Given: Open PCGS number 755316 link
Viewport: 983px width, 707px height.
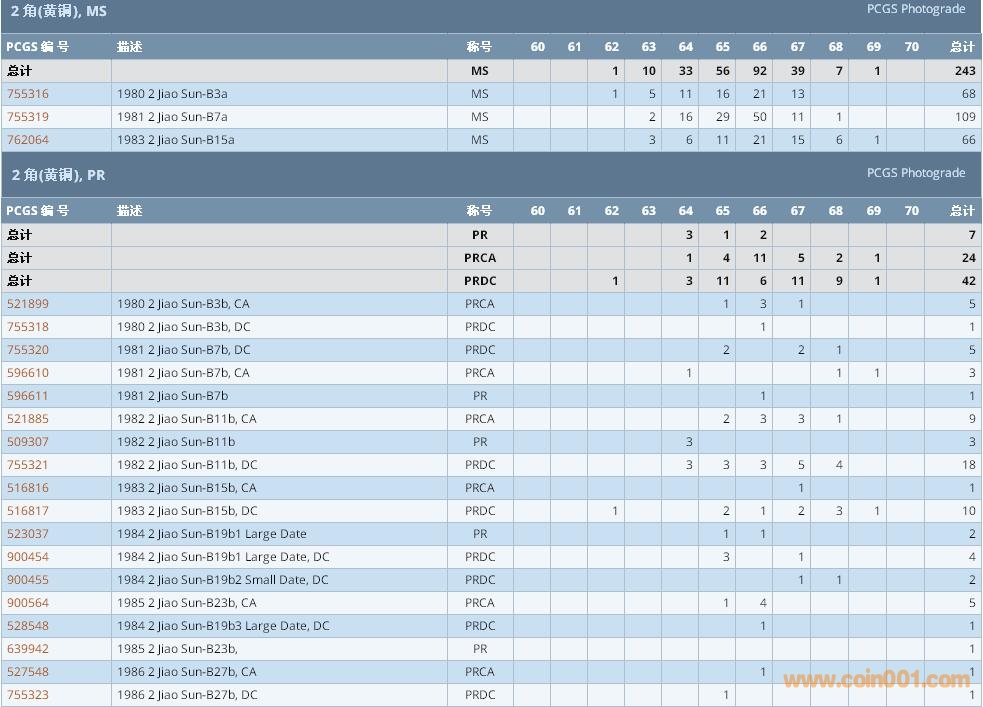Looking at the screenshot, I should pyautogui.click(x=28, y=94).
